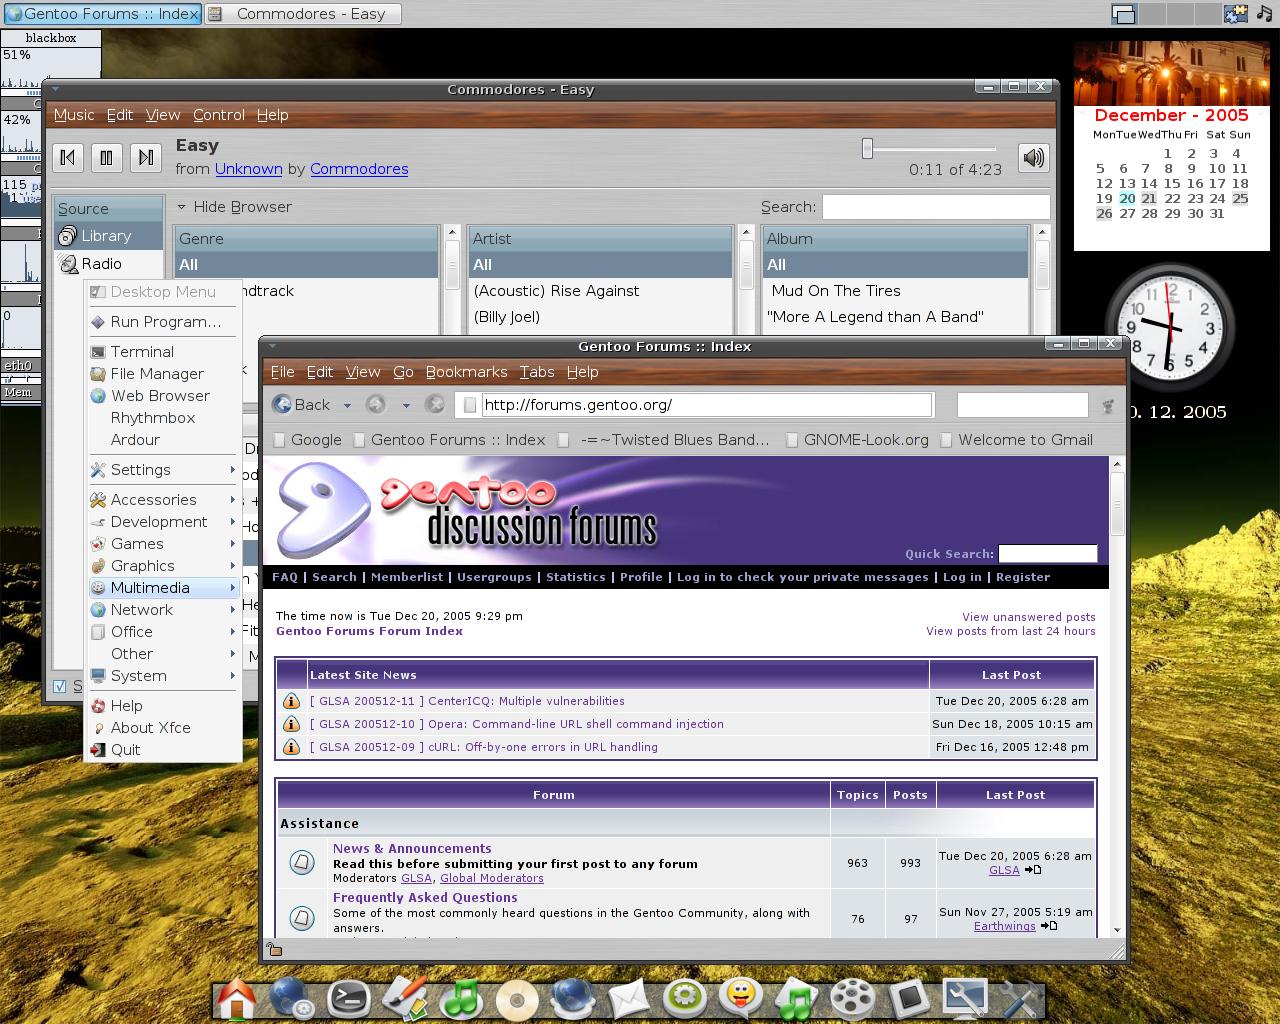The width and height of the screenshot is (1280, 1024).
Task: Open the mail envelope dock icon
Action: click(x=629, y=999)
